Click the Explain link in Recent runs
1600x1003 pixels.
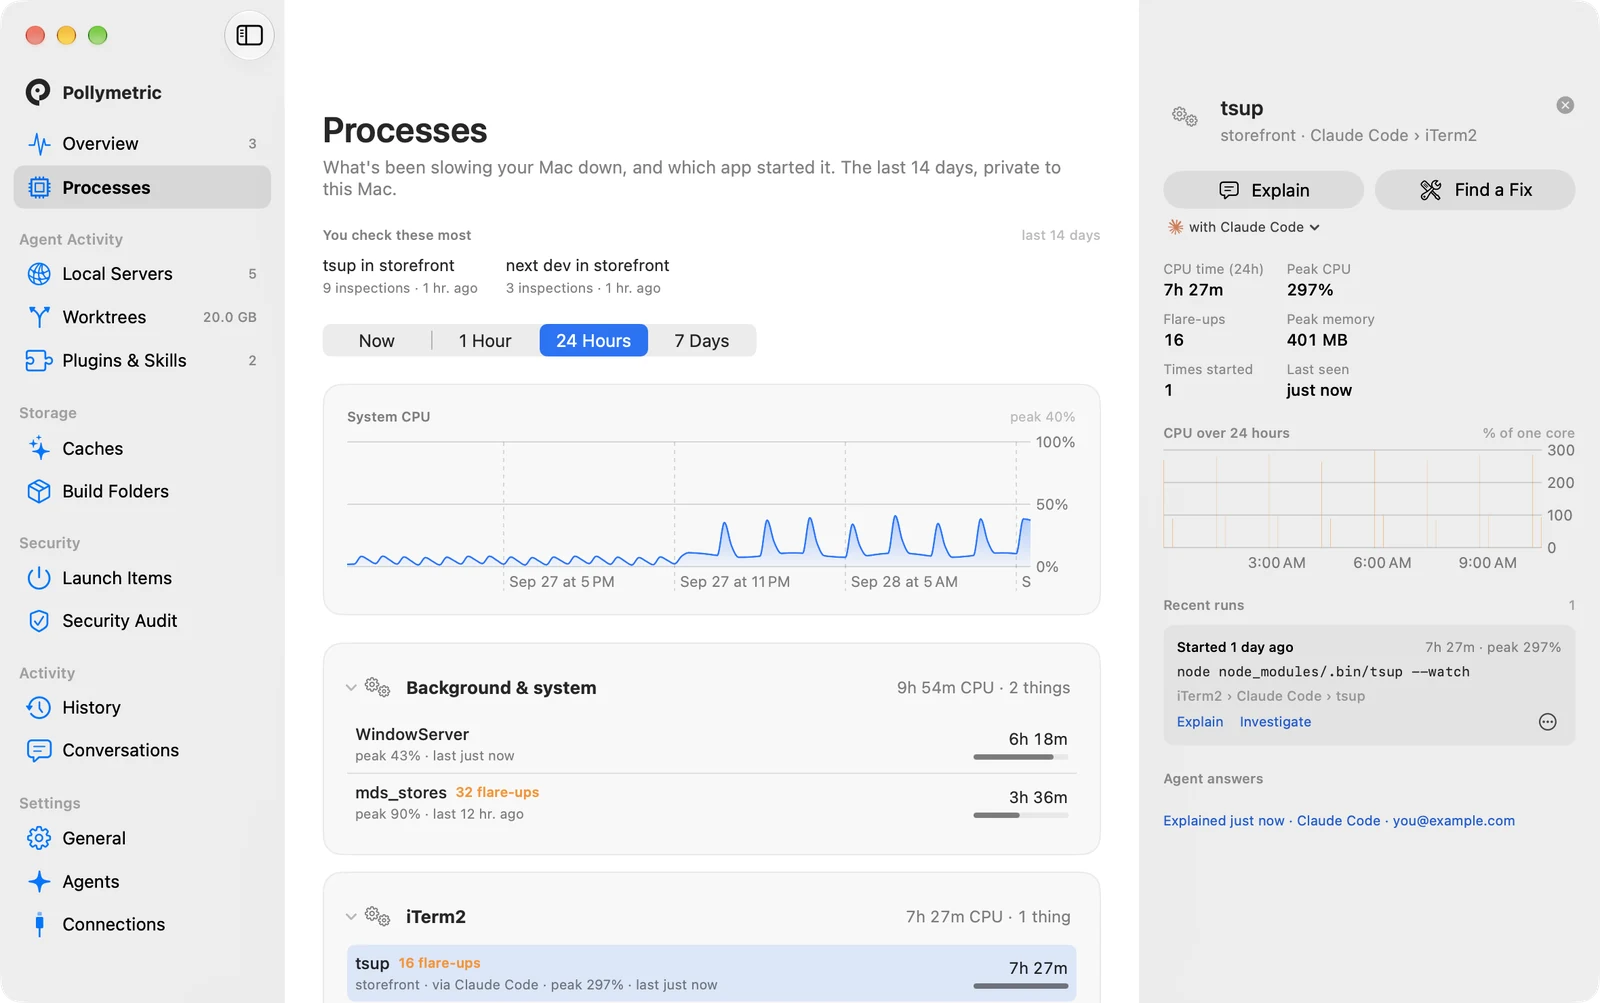(1200, 722)
